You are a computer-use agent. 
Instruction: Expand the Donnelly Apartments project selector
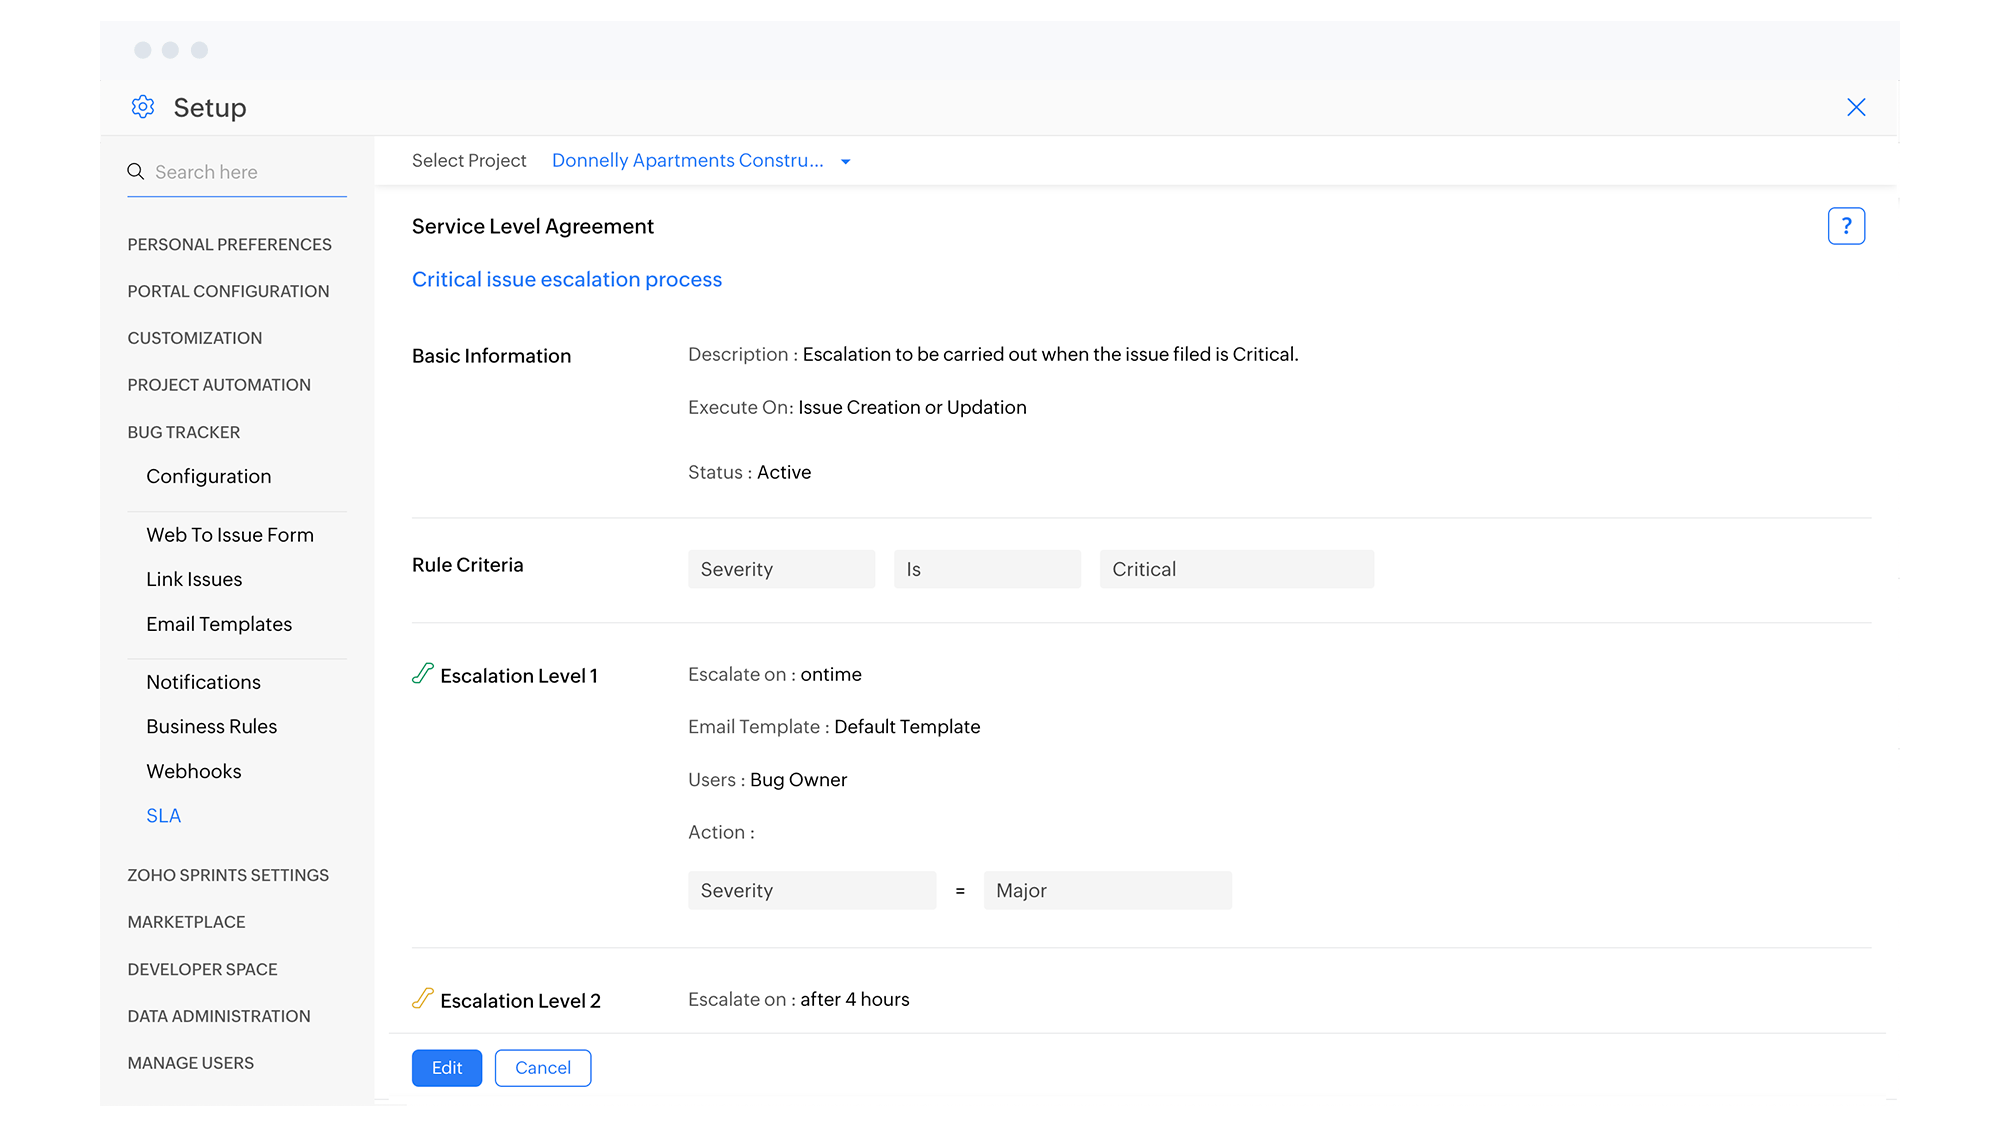pos(687,161)
